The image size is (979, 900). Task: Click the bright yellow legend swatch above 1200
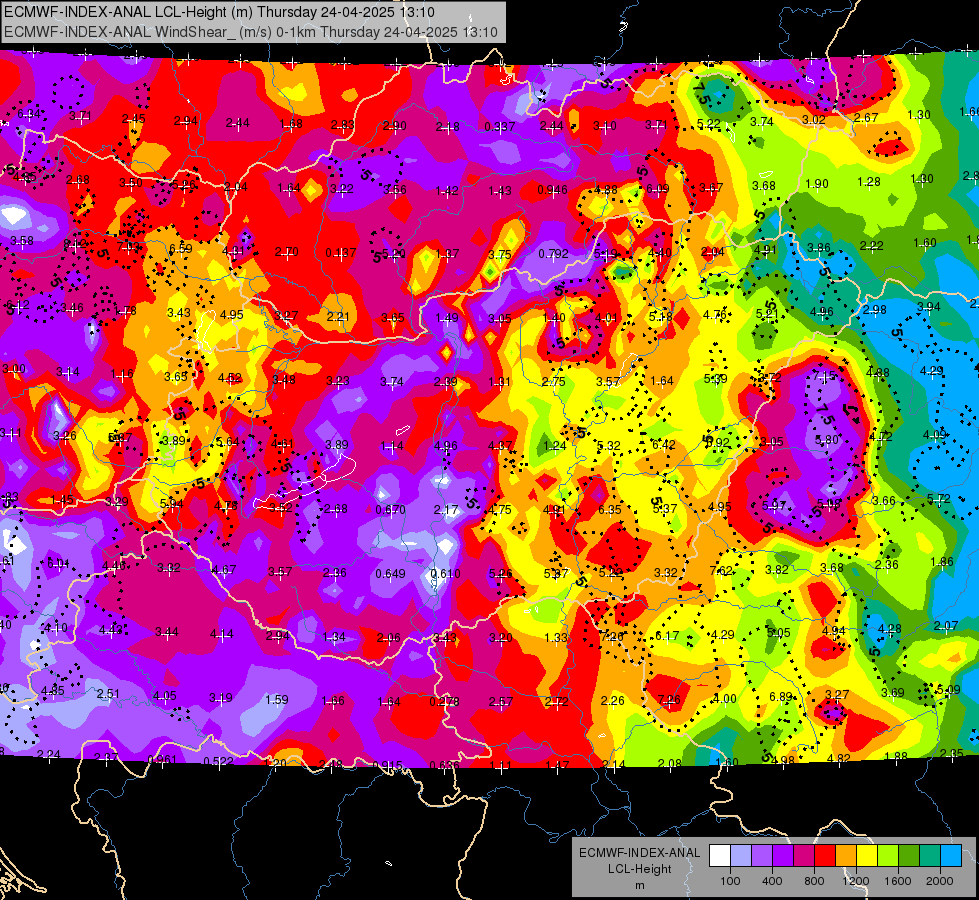click(x=867, y=856)
